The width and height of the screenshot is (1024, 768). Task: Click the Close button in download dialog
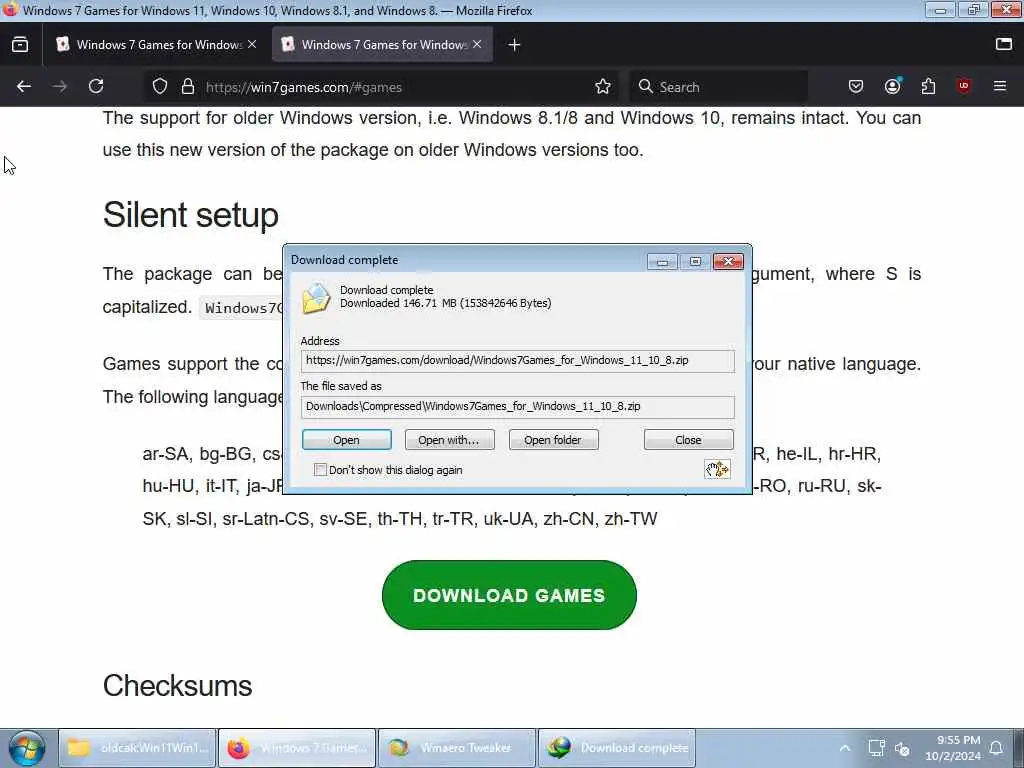688,440
